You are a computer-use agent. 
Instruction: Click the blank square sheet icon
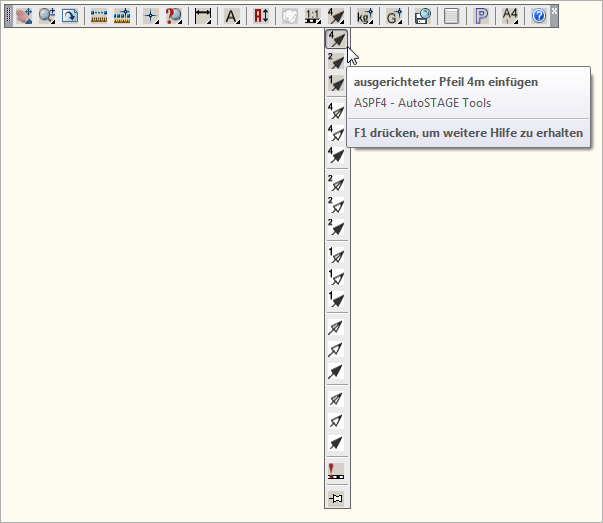[x=451, y=16]
